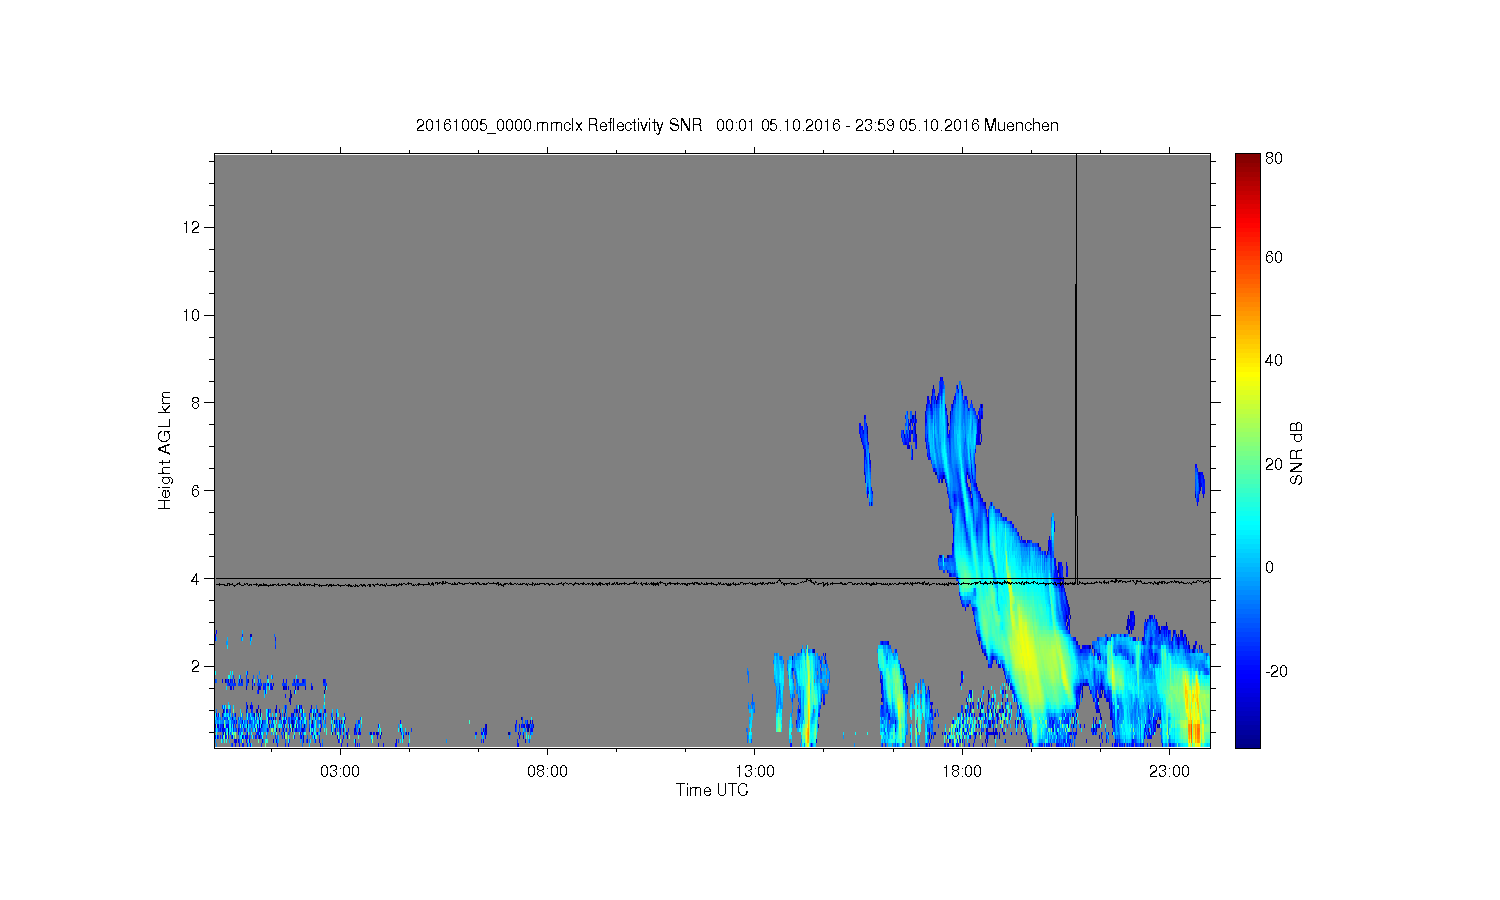This screenshot has width=1500, height=900.
Task: Click the small isolated echo at 6 km near 23:30
Action: 1199,485
